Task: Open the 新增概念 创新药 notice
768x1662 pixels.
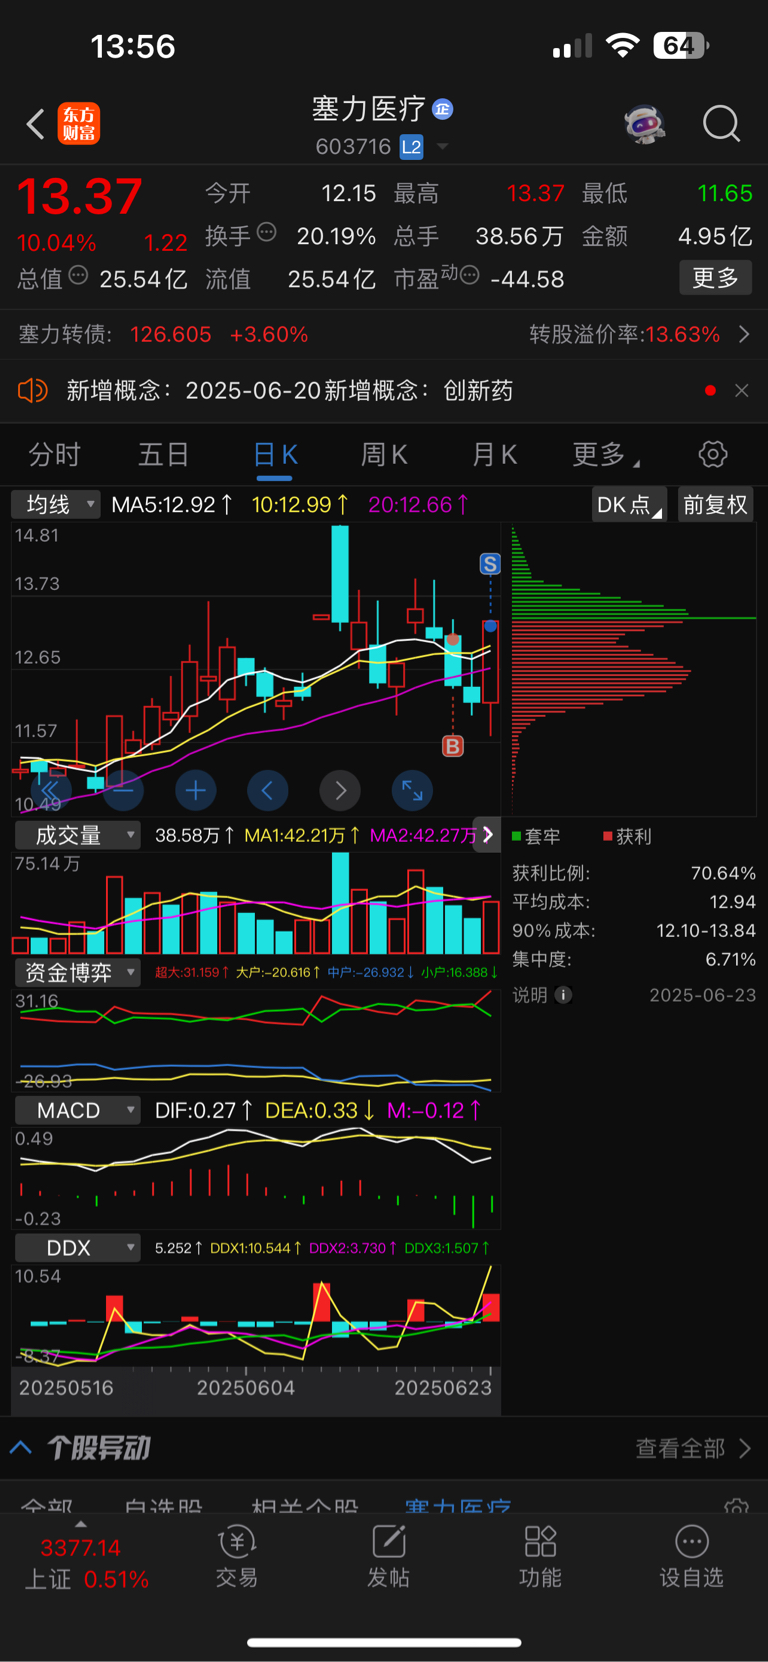Action: click(290, 390)
